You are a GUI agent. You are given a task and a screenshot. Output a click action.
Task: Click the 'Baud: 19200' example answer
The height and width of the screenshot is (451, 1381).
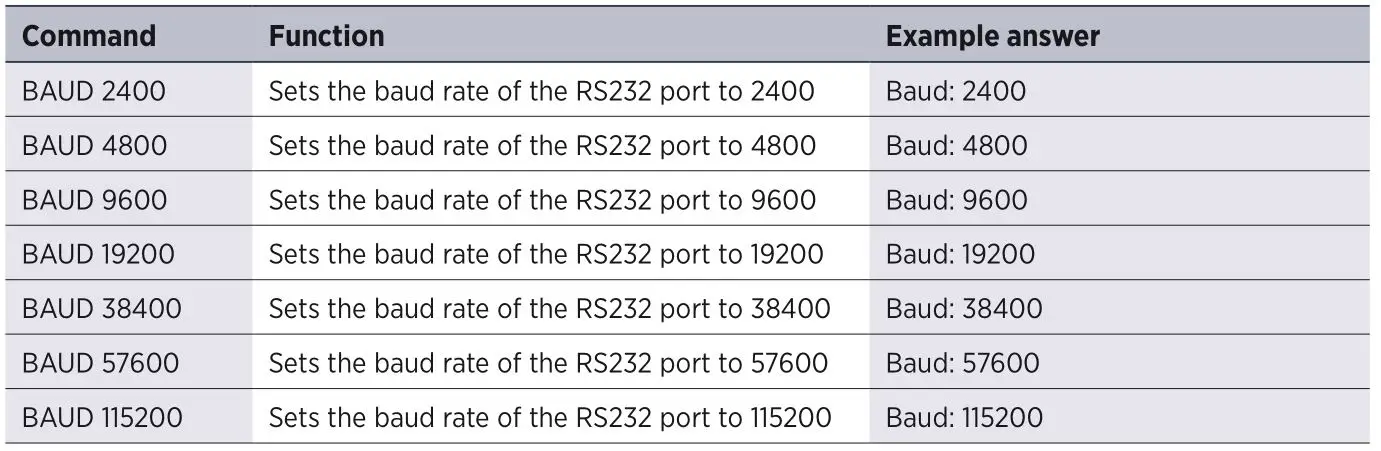[x=960, y=254]
